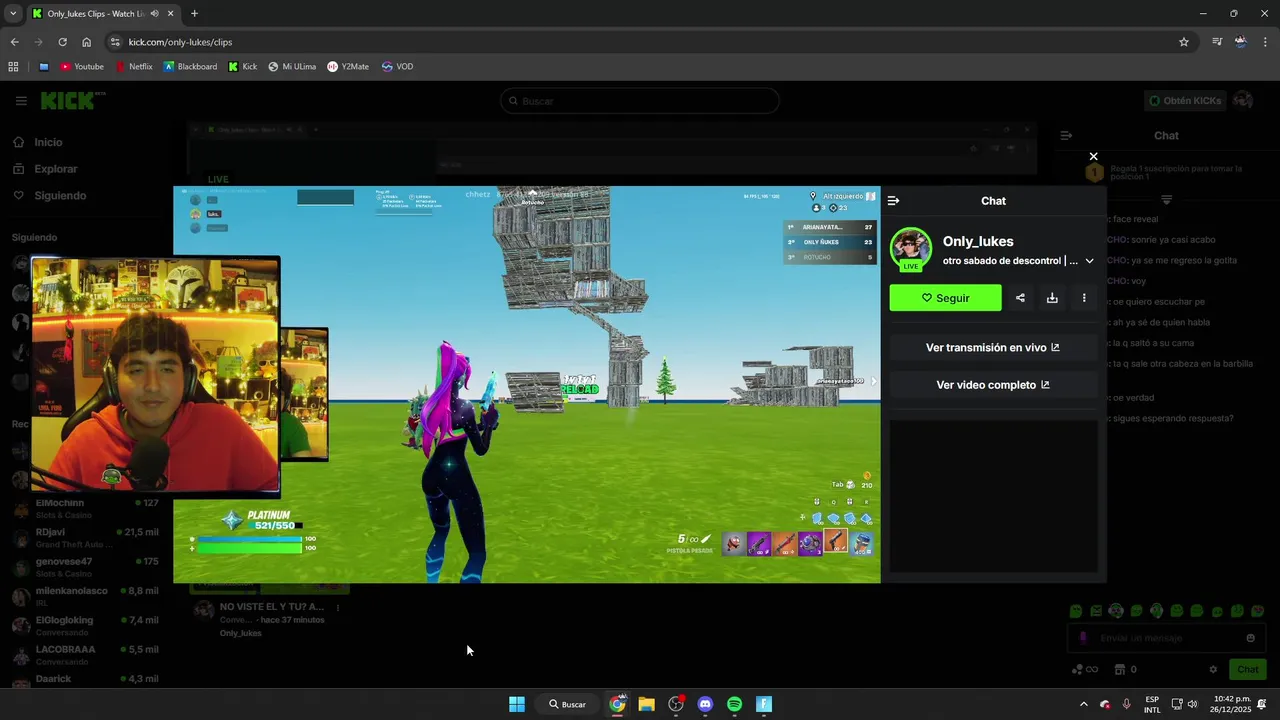Collapse the clip chat panel arrow icon
1280x720 pixels.
(893, 201)
